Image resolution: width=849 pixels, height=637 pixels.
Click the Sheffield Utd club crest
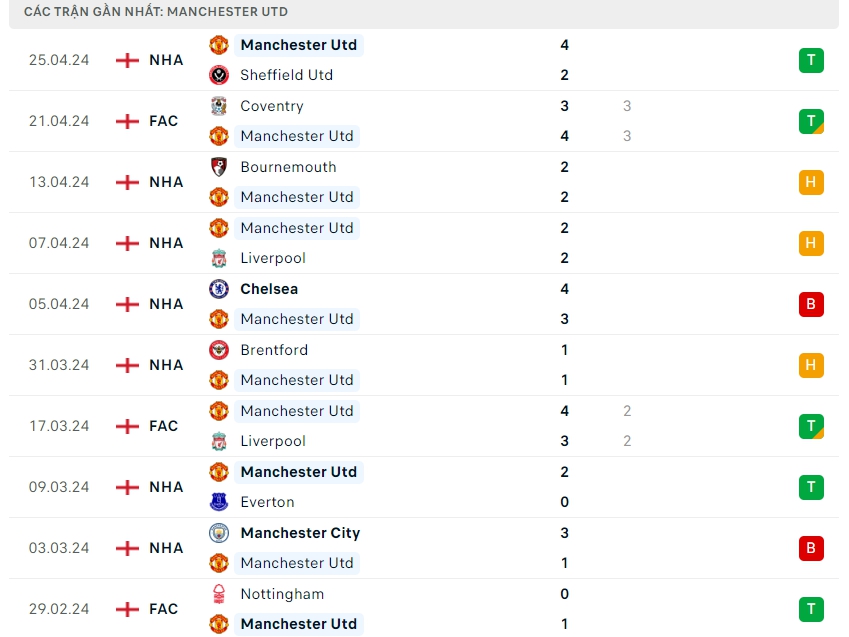click(x=219, y=75)
